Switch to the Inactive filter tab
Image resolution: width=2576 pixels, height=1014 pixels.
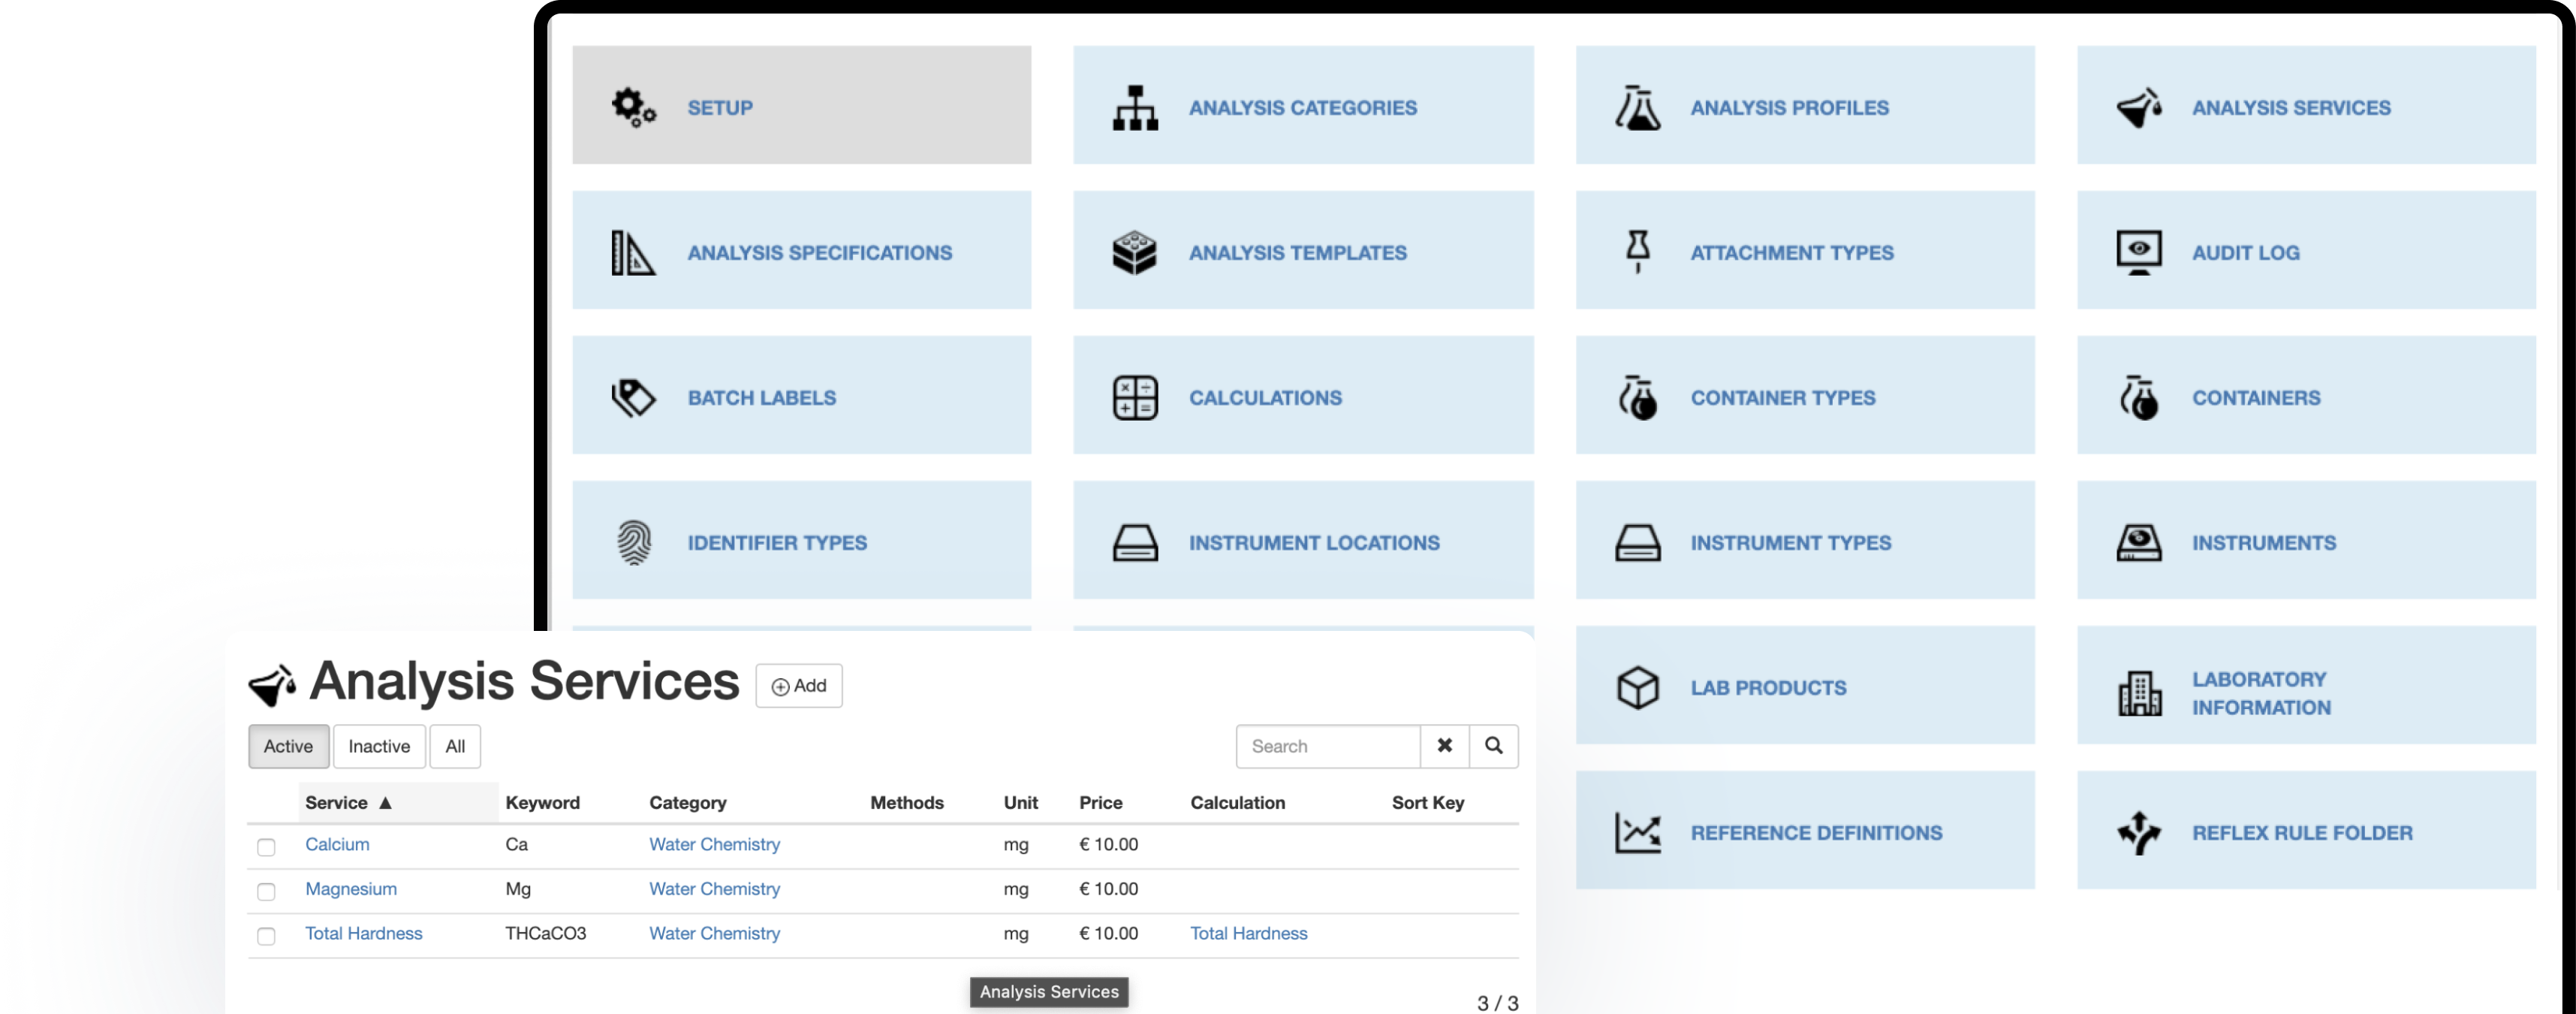[379, 746]
